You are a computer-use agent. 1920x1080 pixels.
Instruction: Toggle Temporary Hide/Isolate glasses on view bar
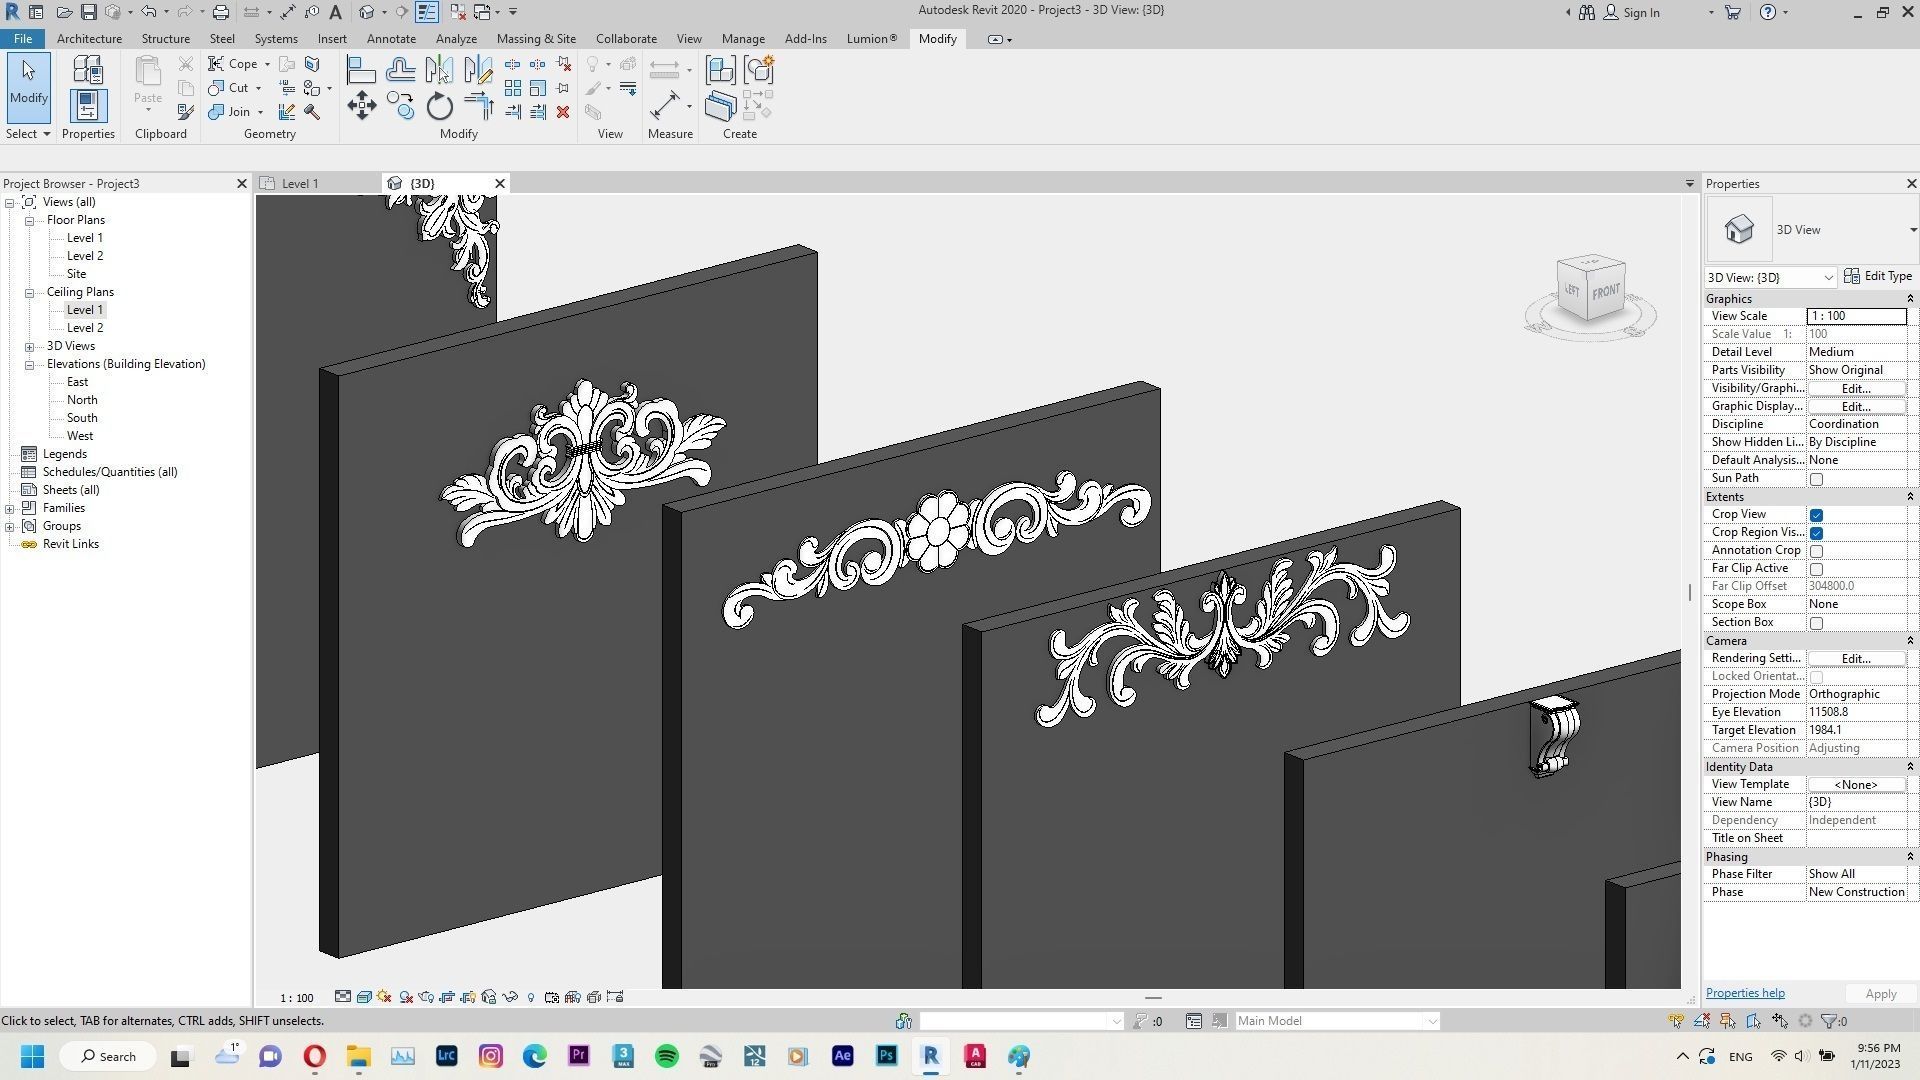click(509, 997)
